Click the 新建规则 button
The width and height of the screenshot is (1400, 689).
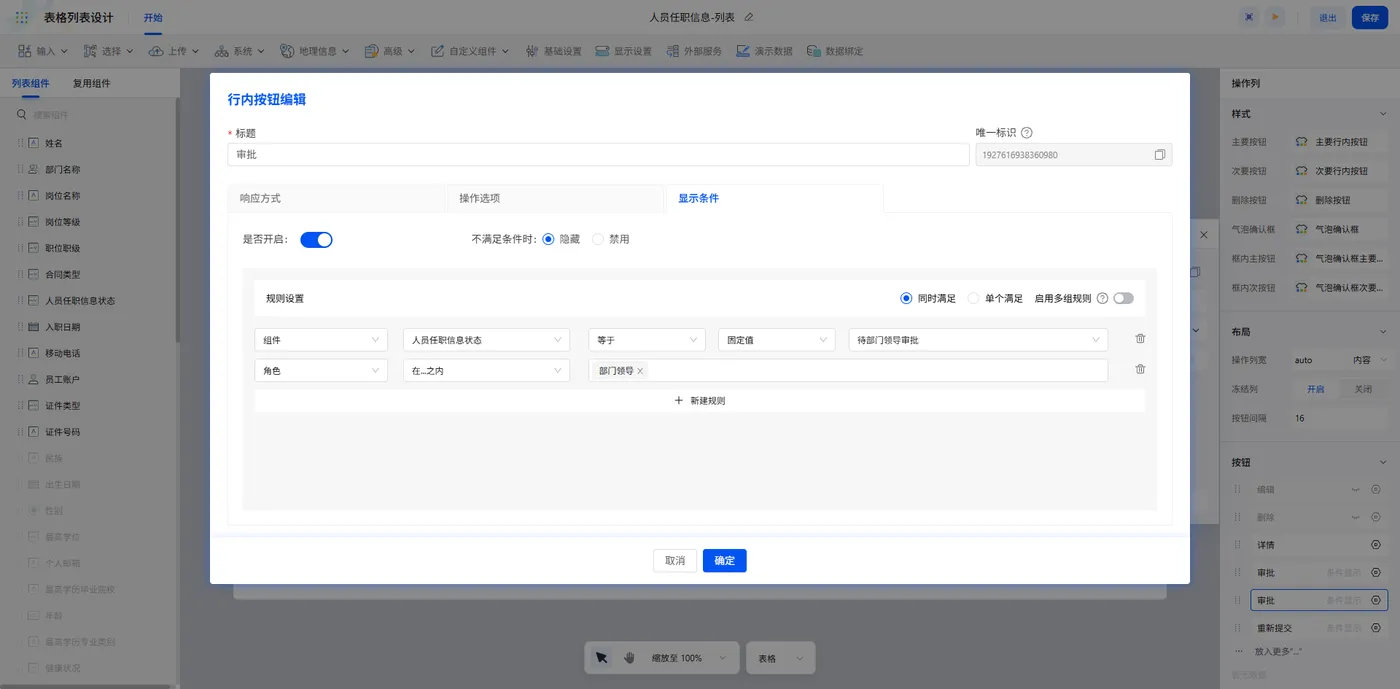(700, 401)
